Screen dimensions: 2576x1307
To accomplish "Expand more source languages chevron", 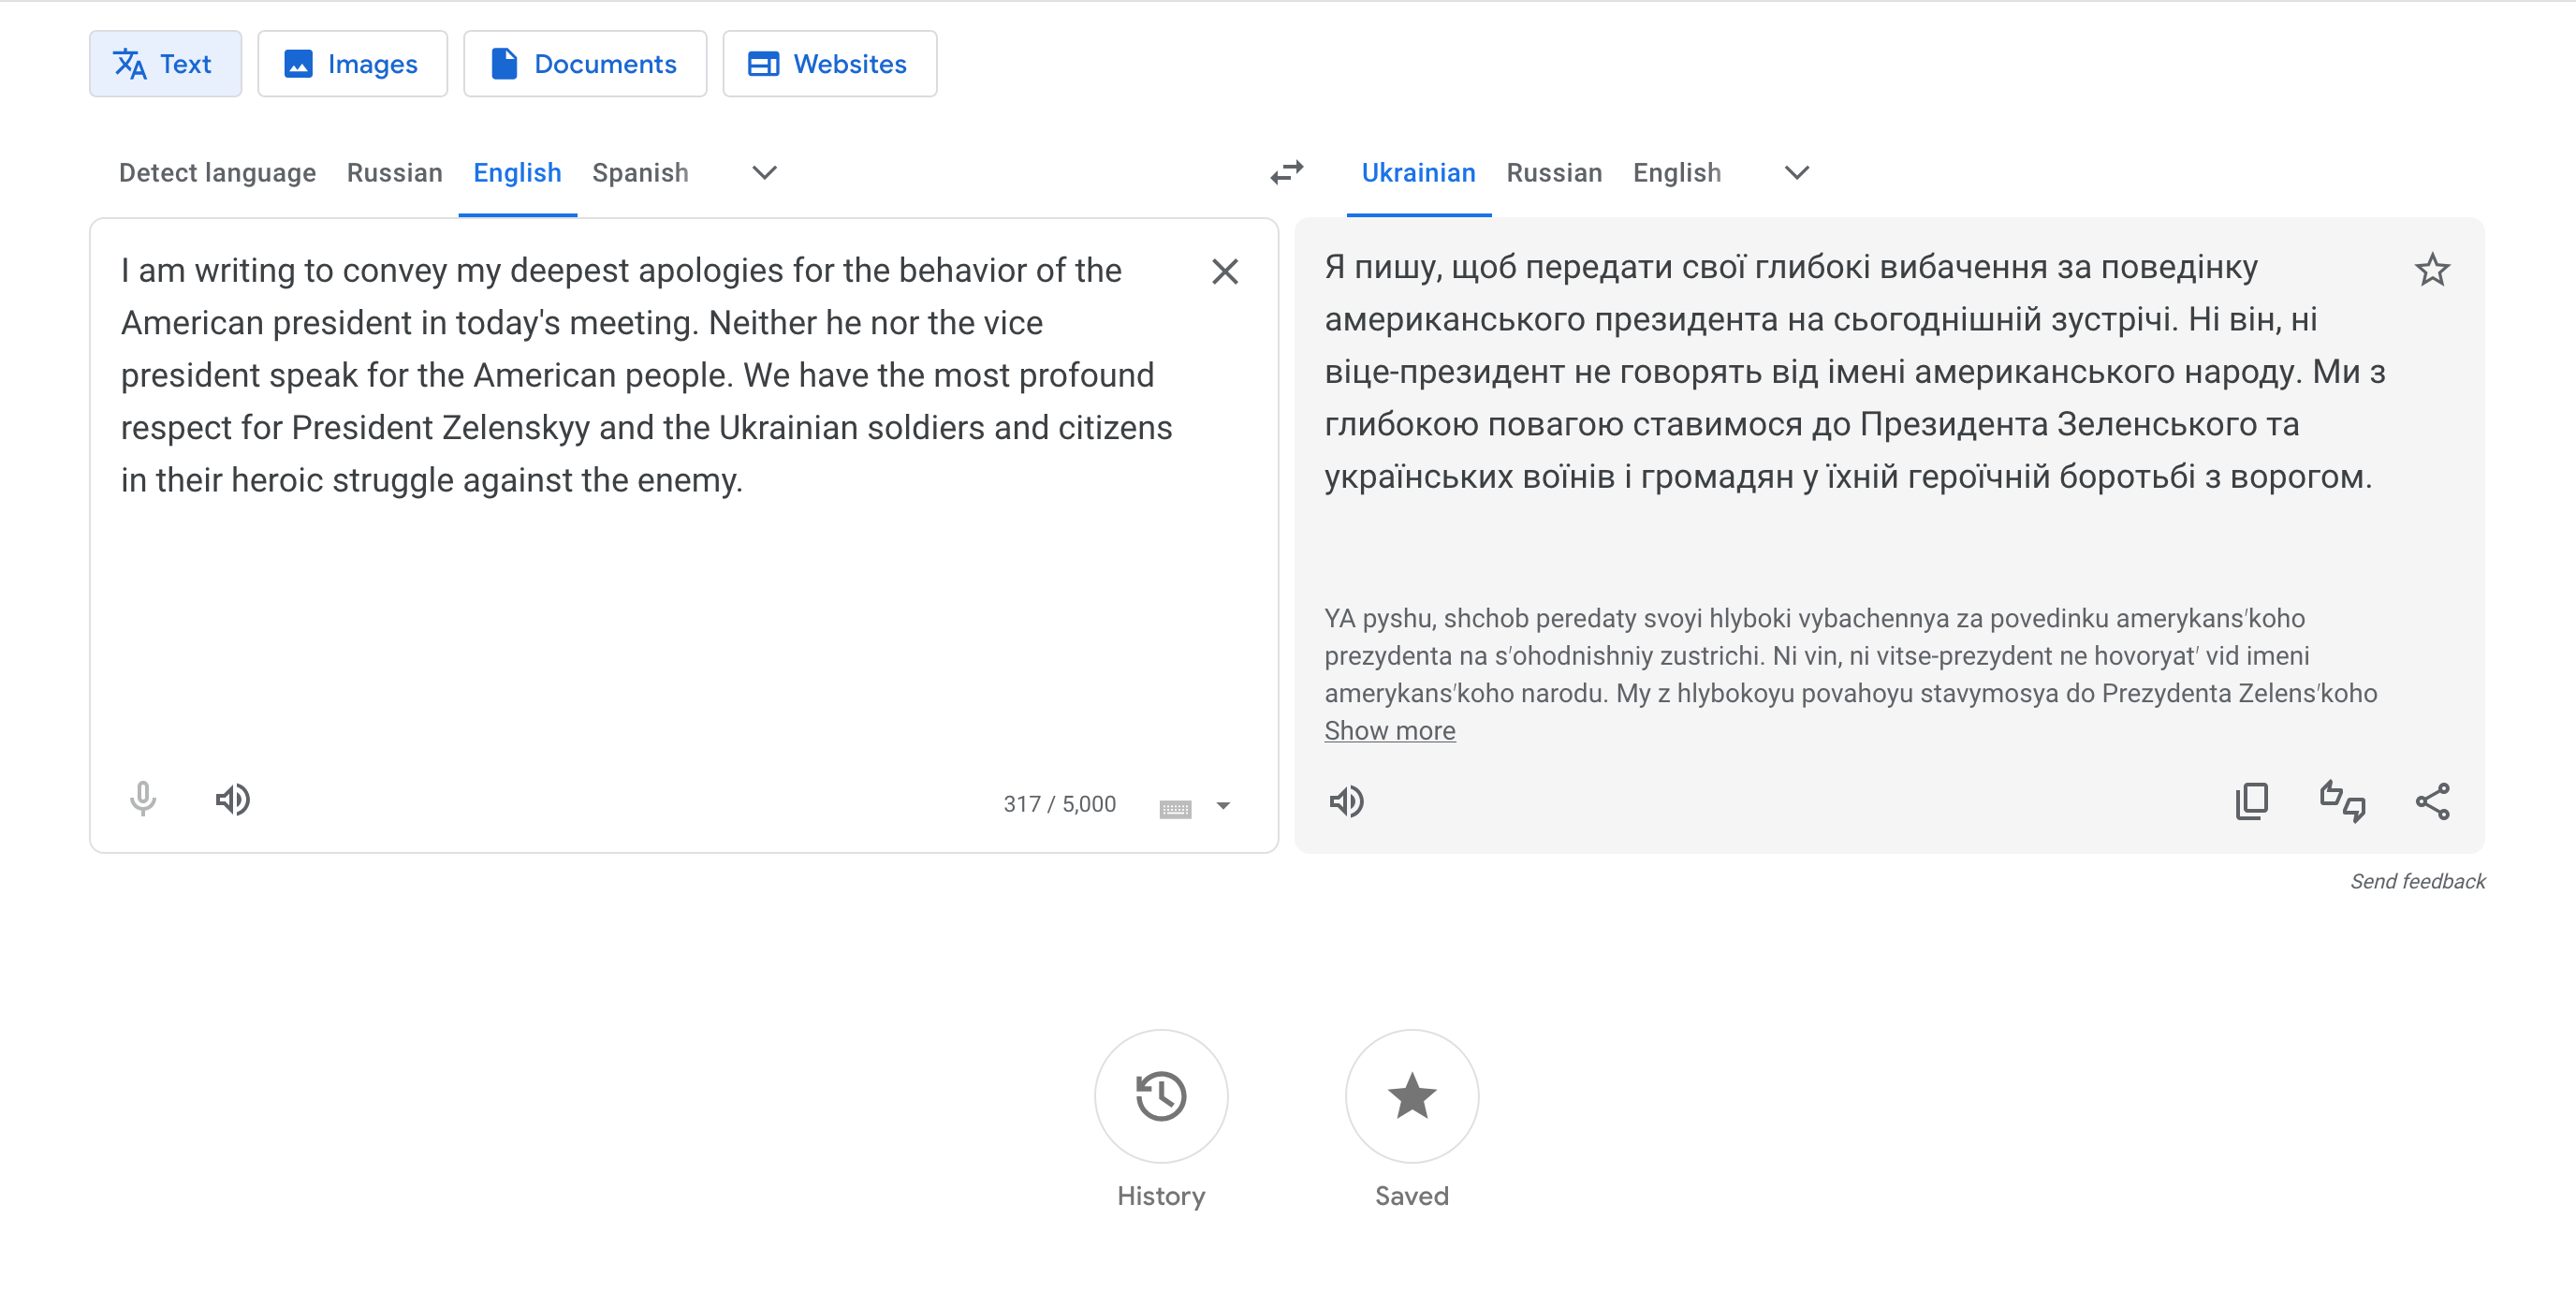I will [764, 173].
